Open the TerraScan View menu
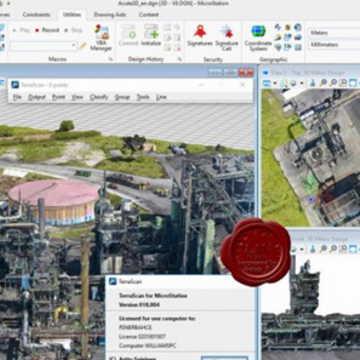Image resolution: width=360 pixels, height=360 pixels. 77,97
